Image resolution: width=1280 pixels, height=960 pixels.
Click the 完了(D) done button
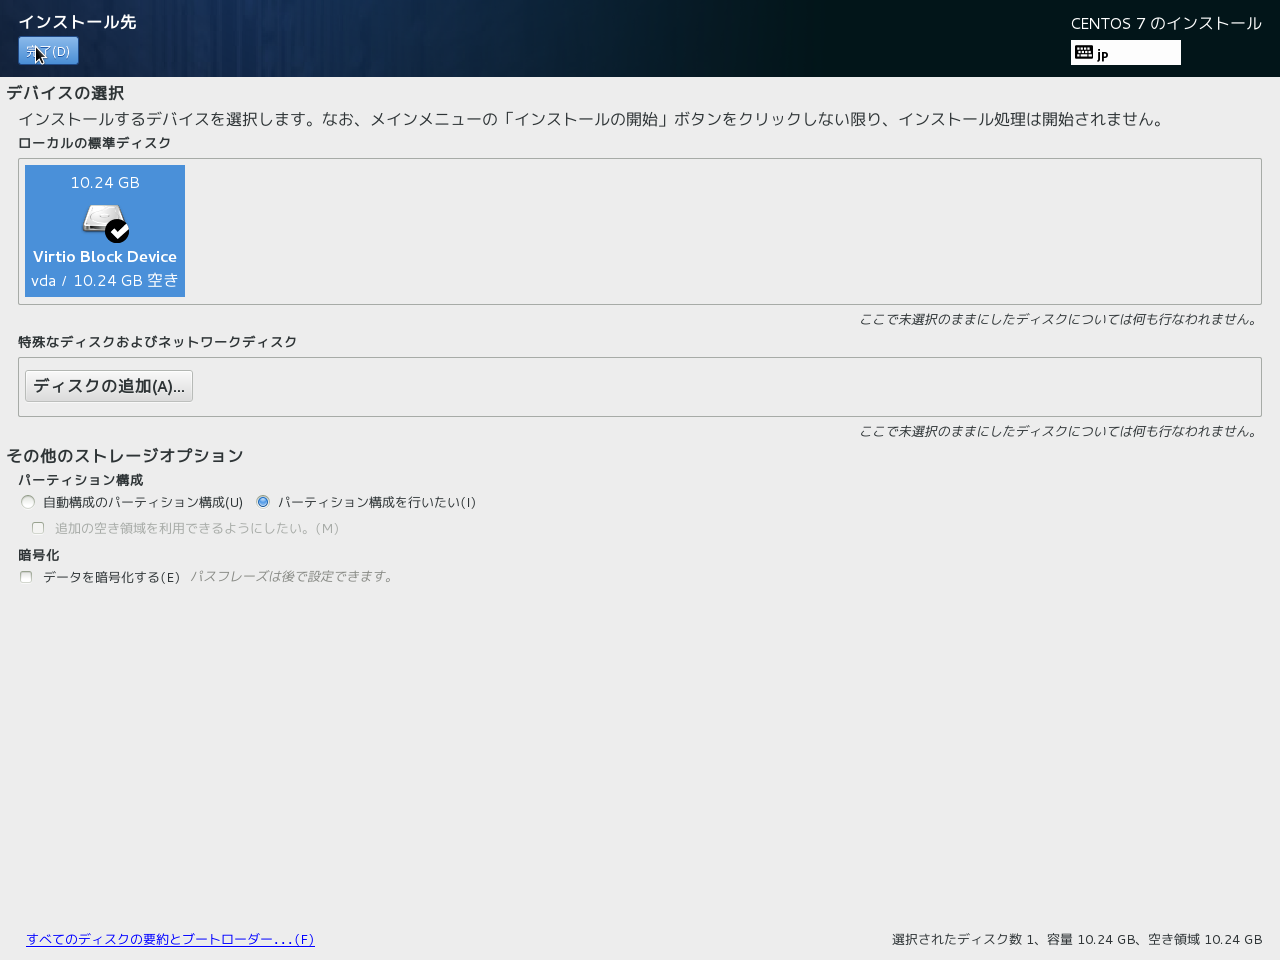(x=48, y=51)
